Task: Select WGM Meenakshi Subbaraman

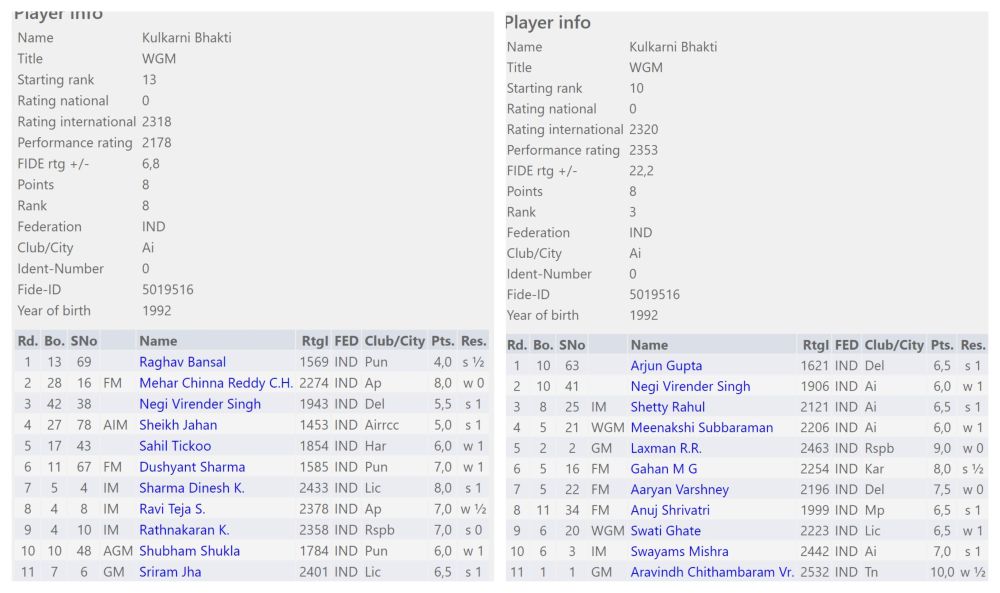Action: tap(701, 428)
